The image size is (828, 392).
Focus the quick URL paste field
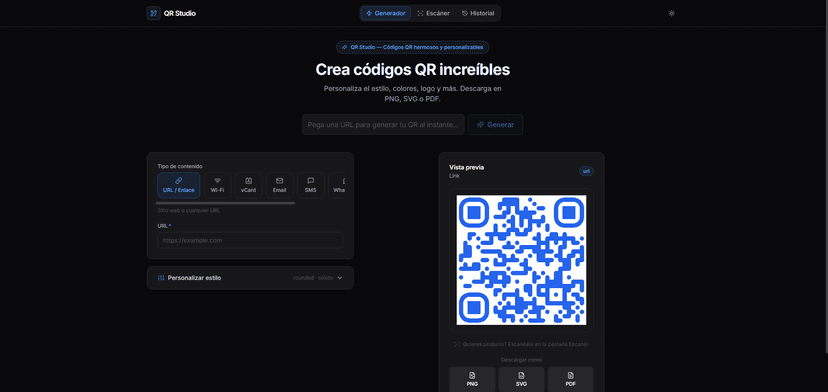(383, 125)
